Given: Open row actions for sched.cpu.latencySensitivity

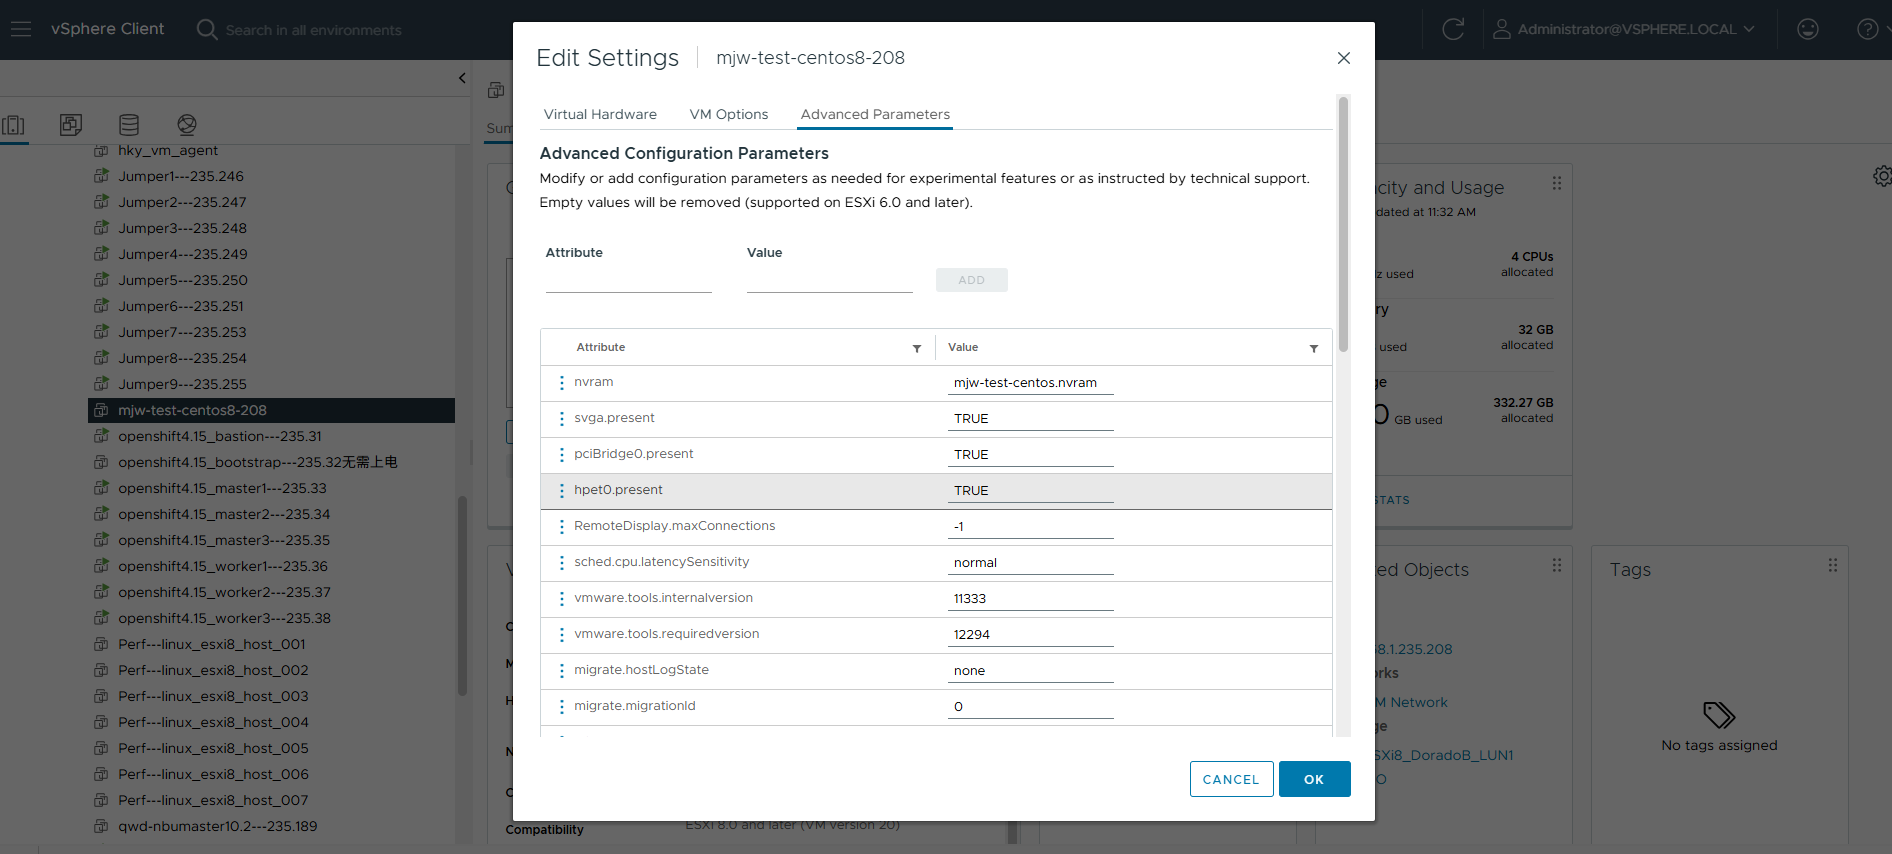Looking at the screenshot, I should tap(561, 563).
